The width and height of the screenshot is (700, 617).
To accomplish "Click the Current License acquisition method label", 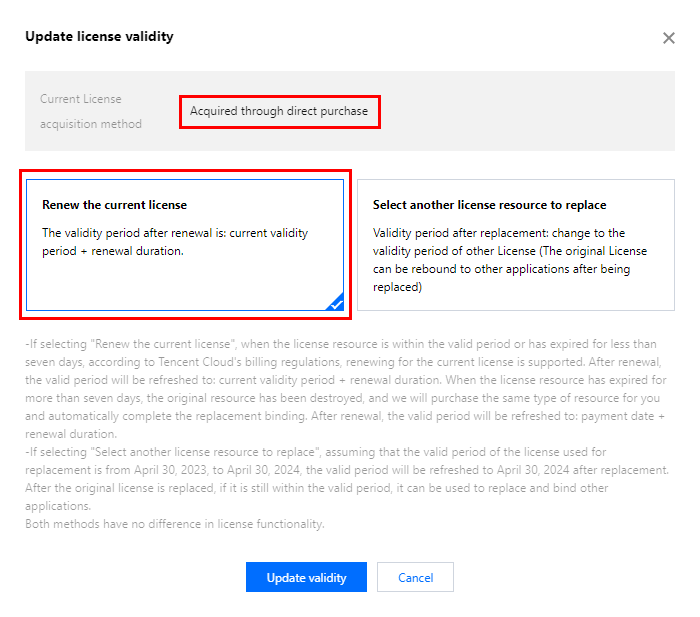I will (91, 111).
